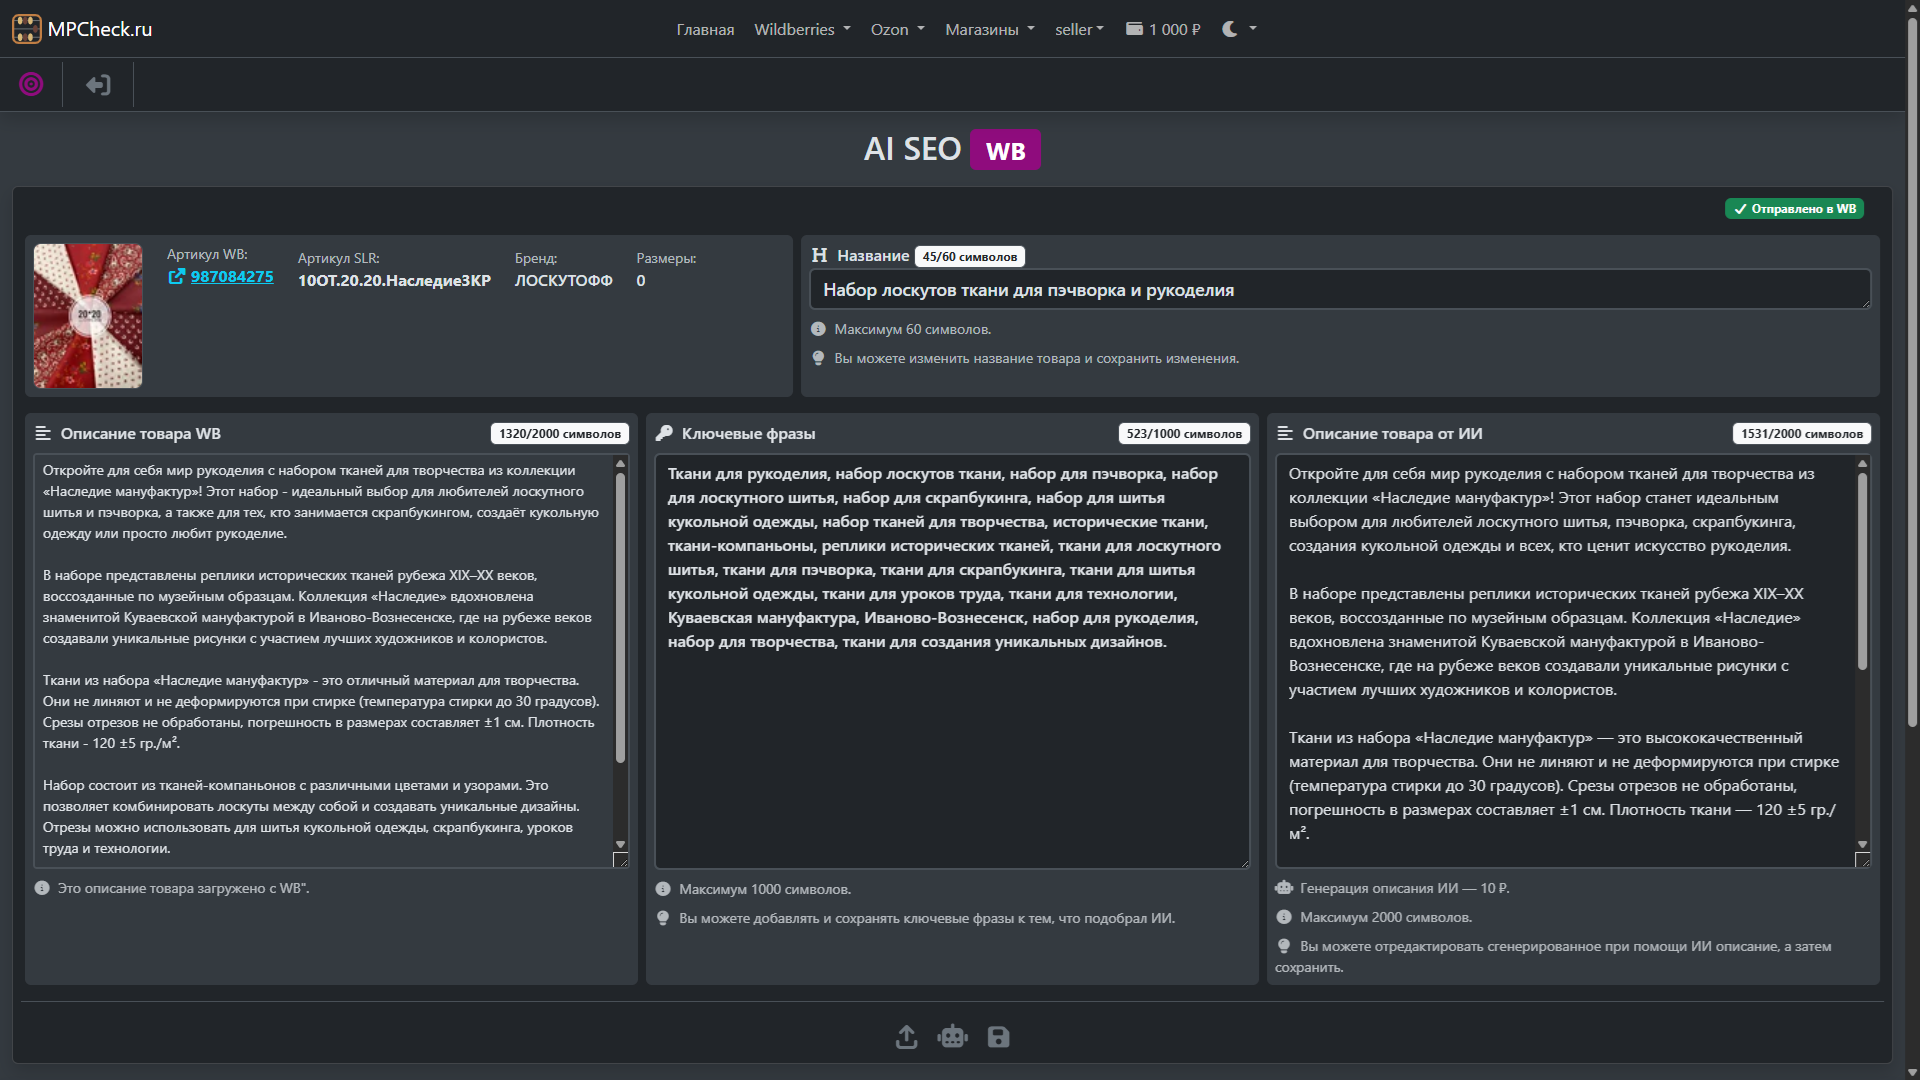Click robot icon near Генерация описания ИИ
Screen dimensions: 1920x1080
1284,888
